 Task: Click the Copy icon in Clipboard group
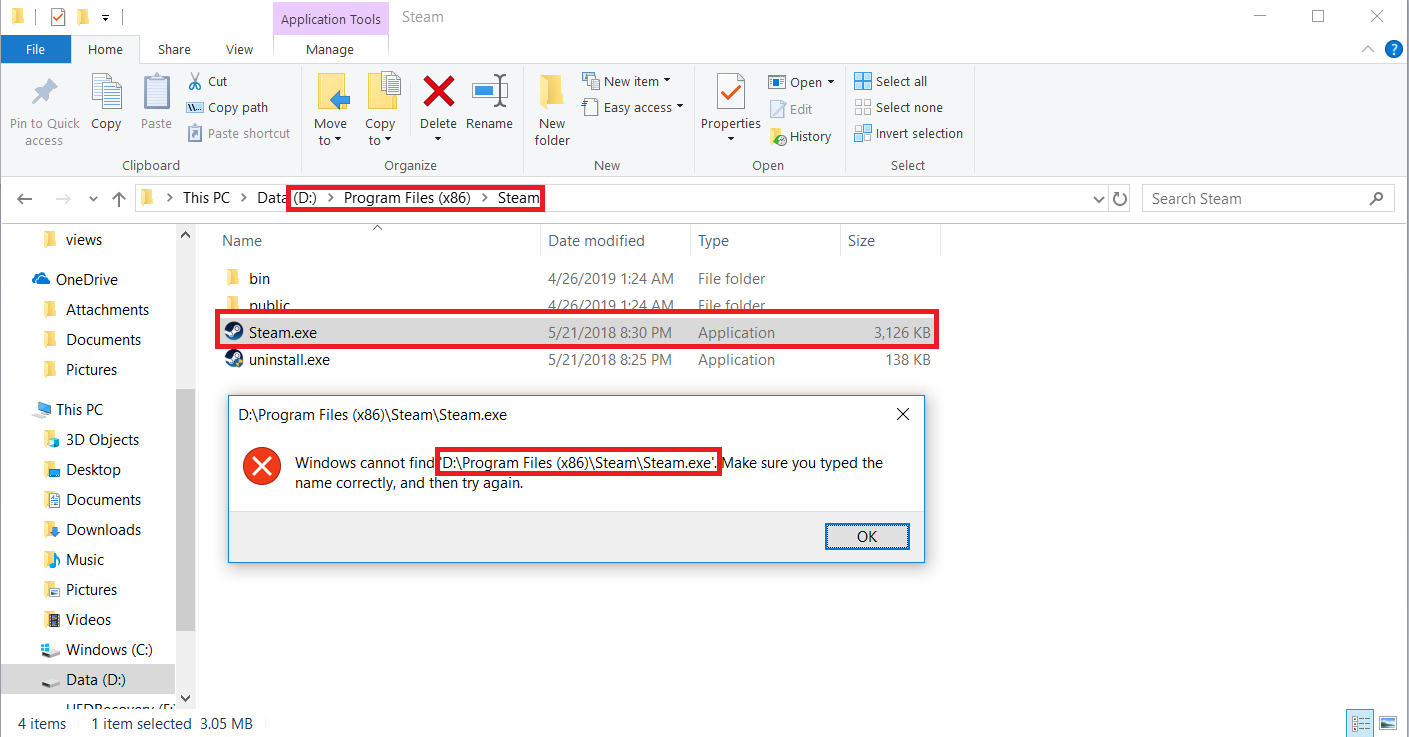coord(106,91)
